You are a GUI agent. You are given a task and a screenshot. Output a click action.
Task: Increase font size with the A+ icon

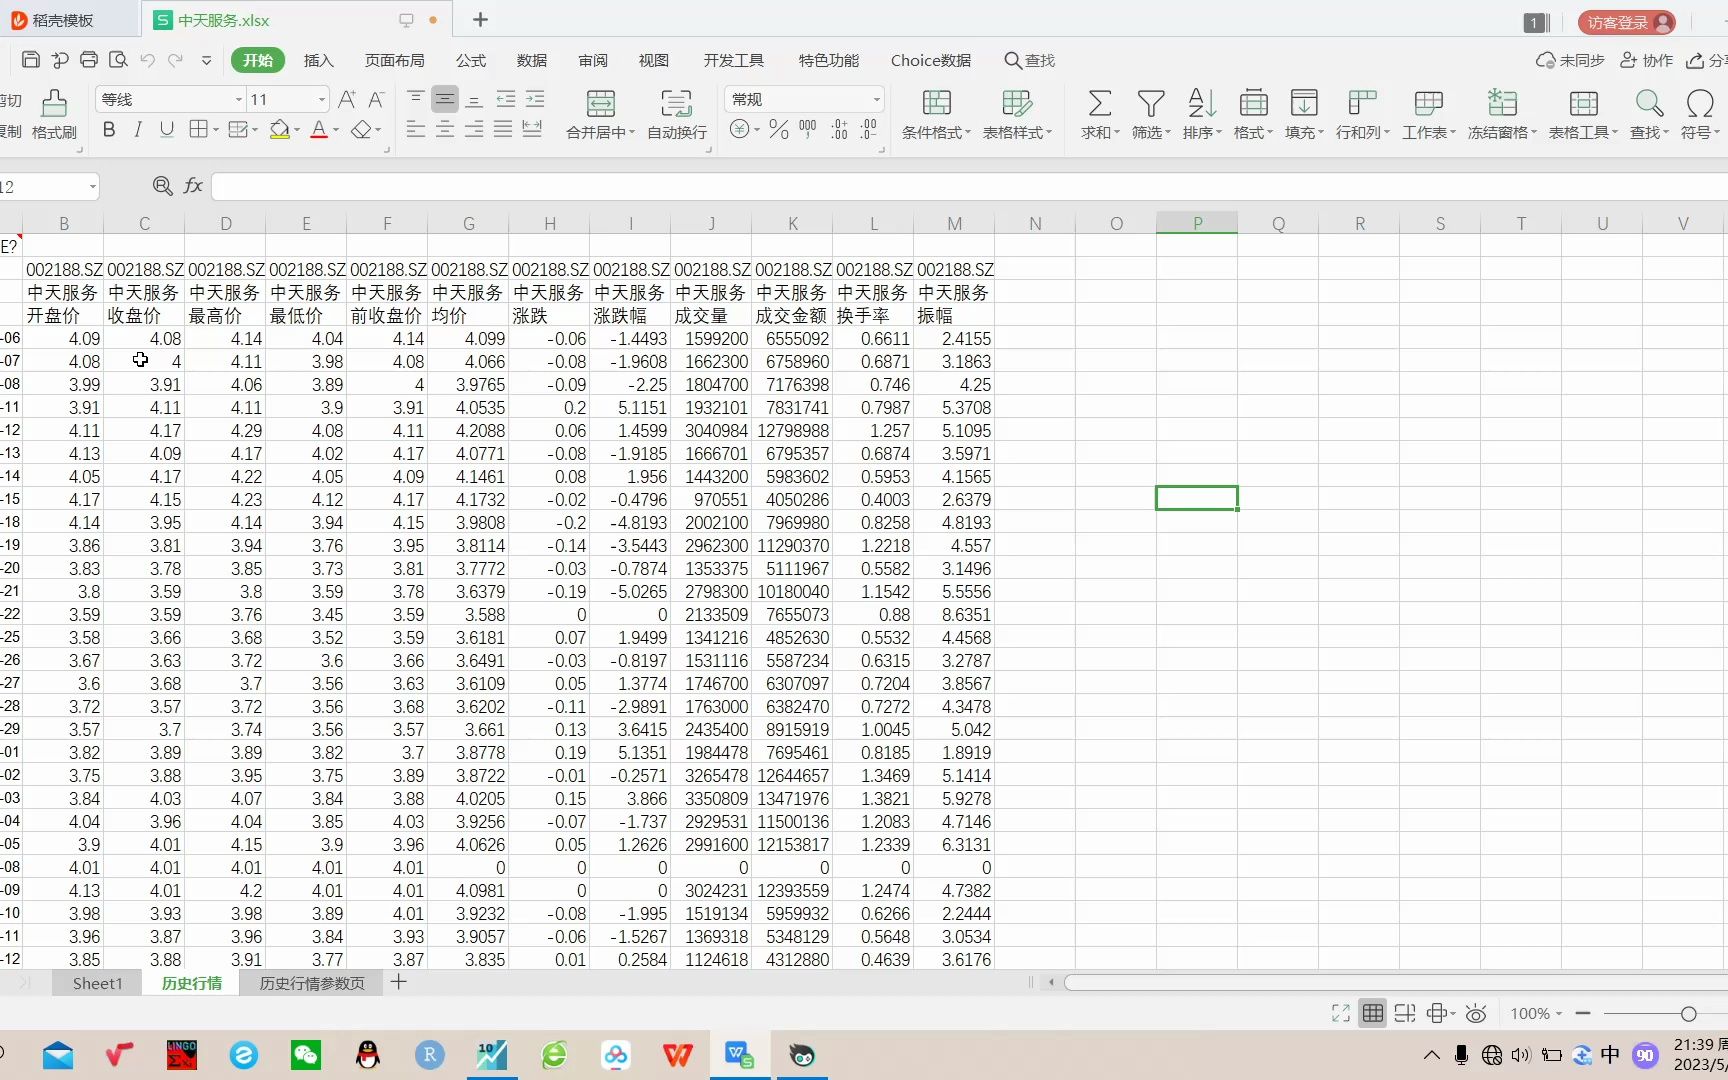(347, 99)
